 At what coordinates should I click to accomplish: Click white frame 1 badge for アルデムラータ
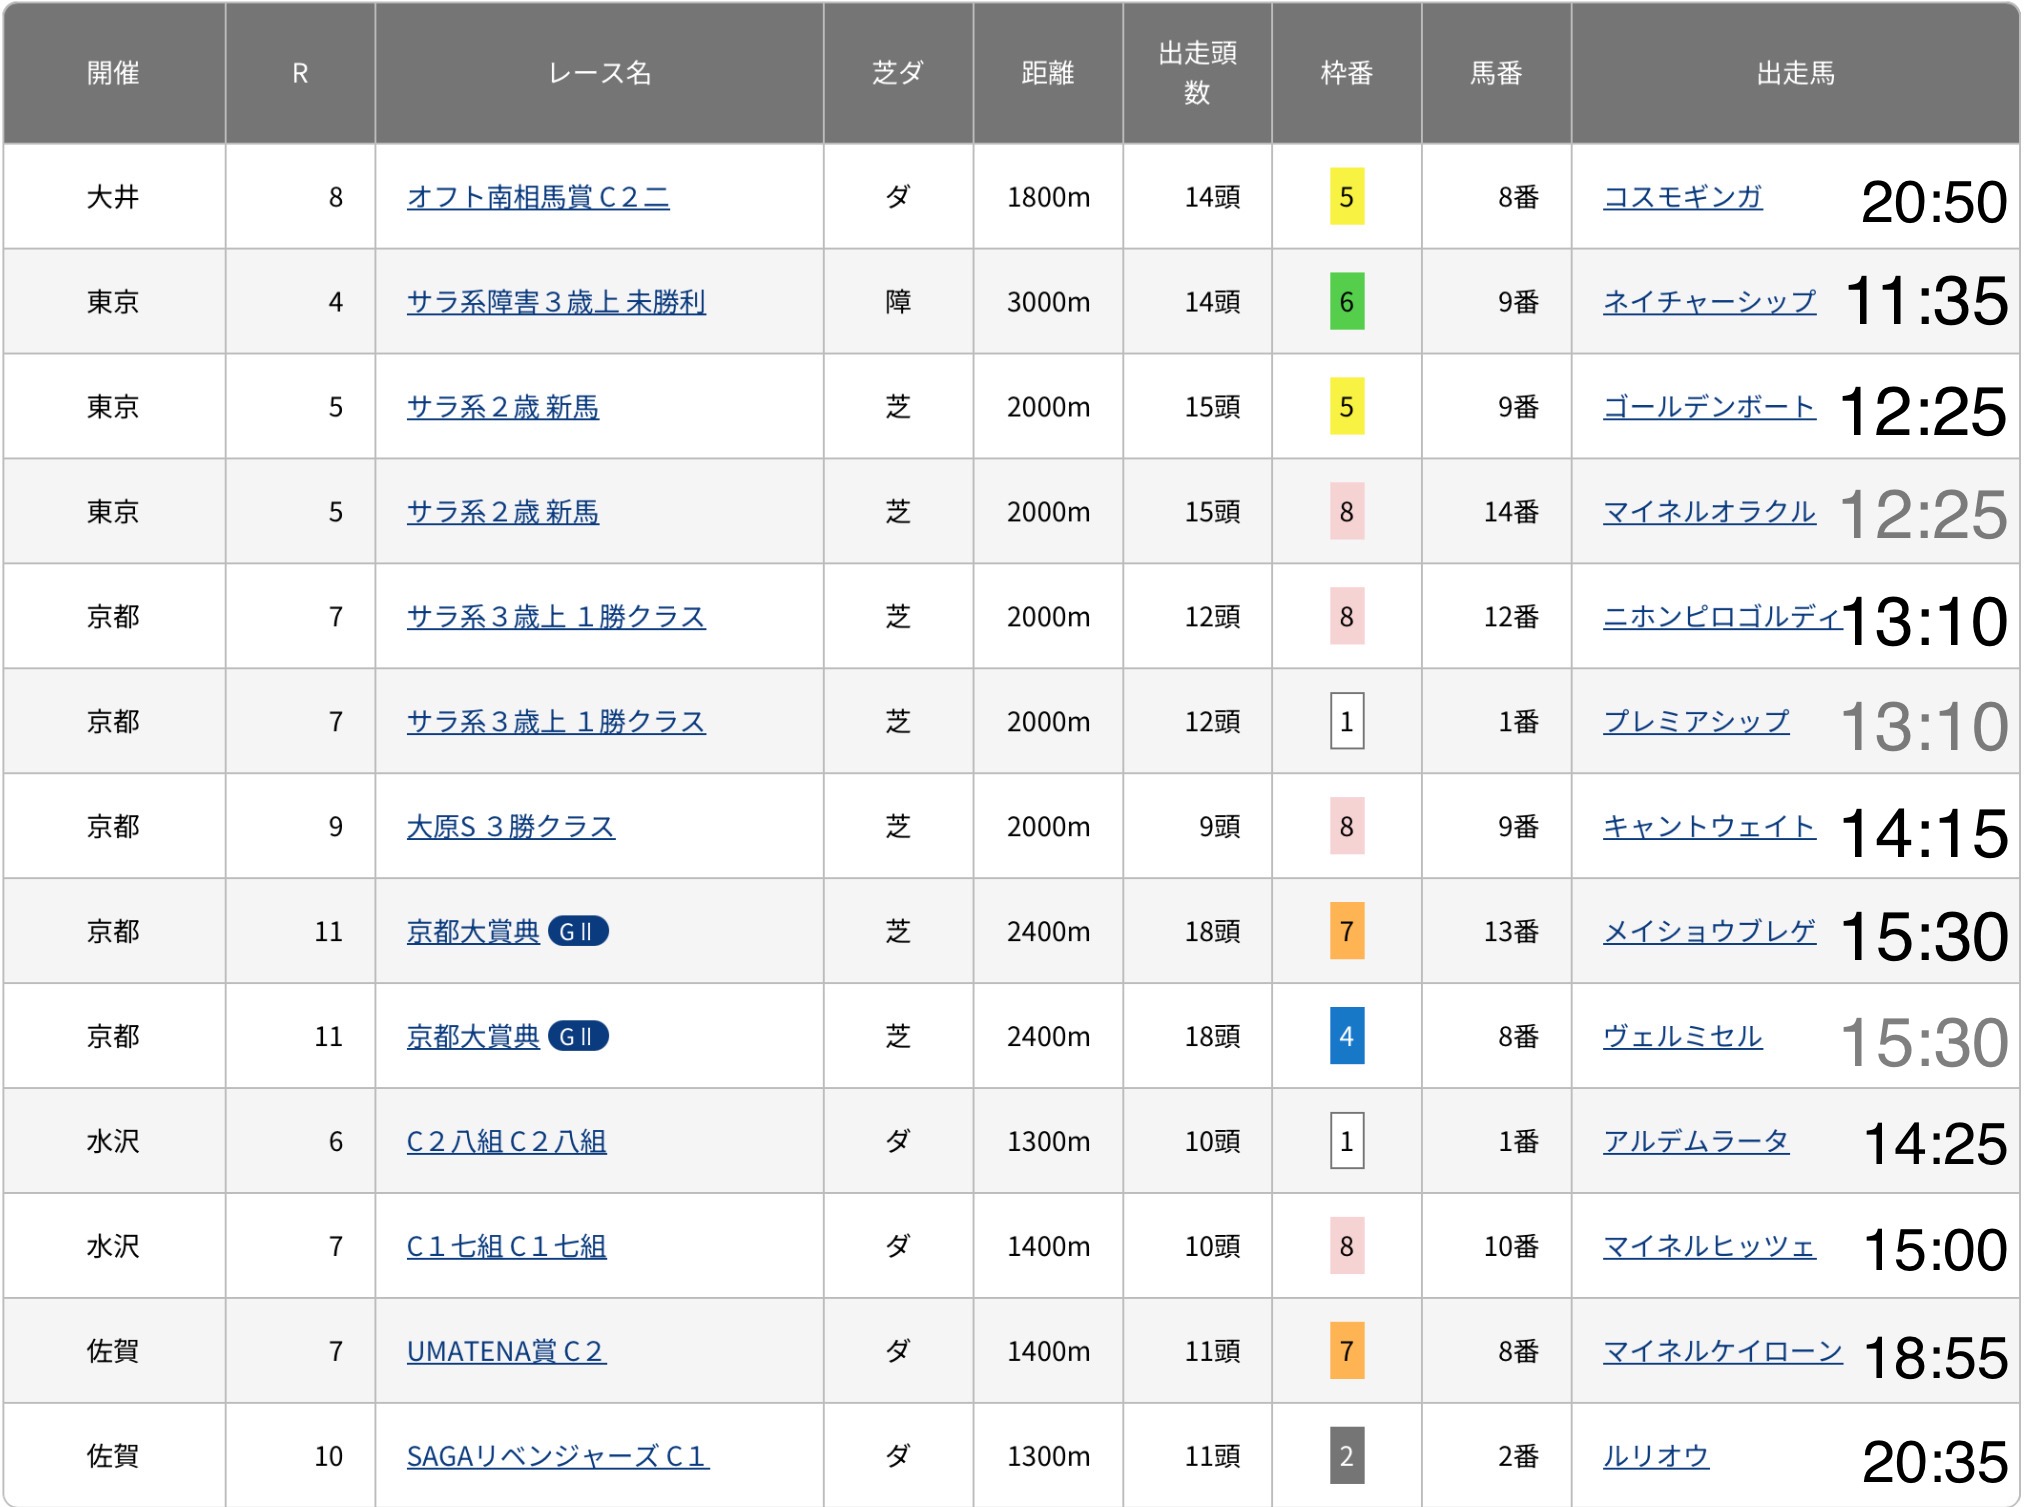tap(1346, 1142)
